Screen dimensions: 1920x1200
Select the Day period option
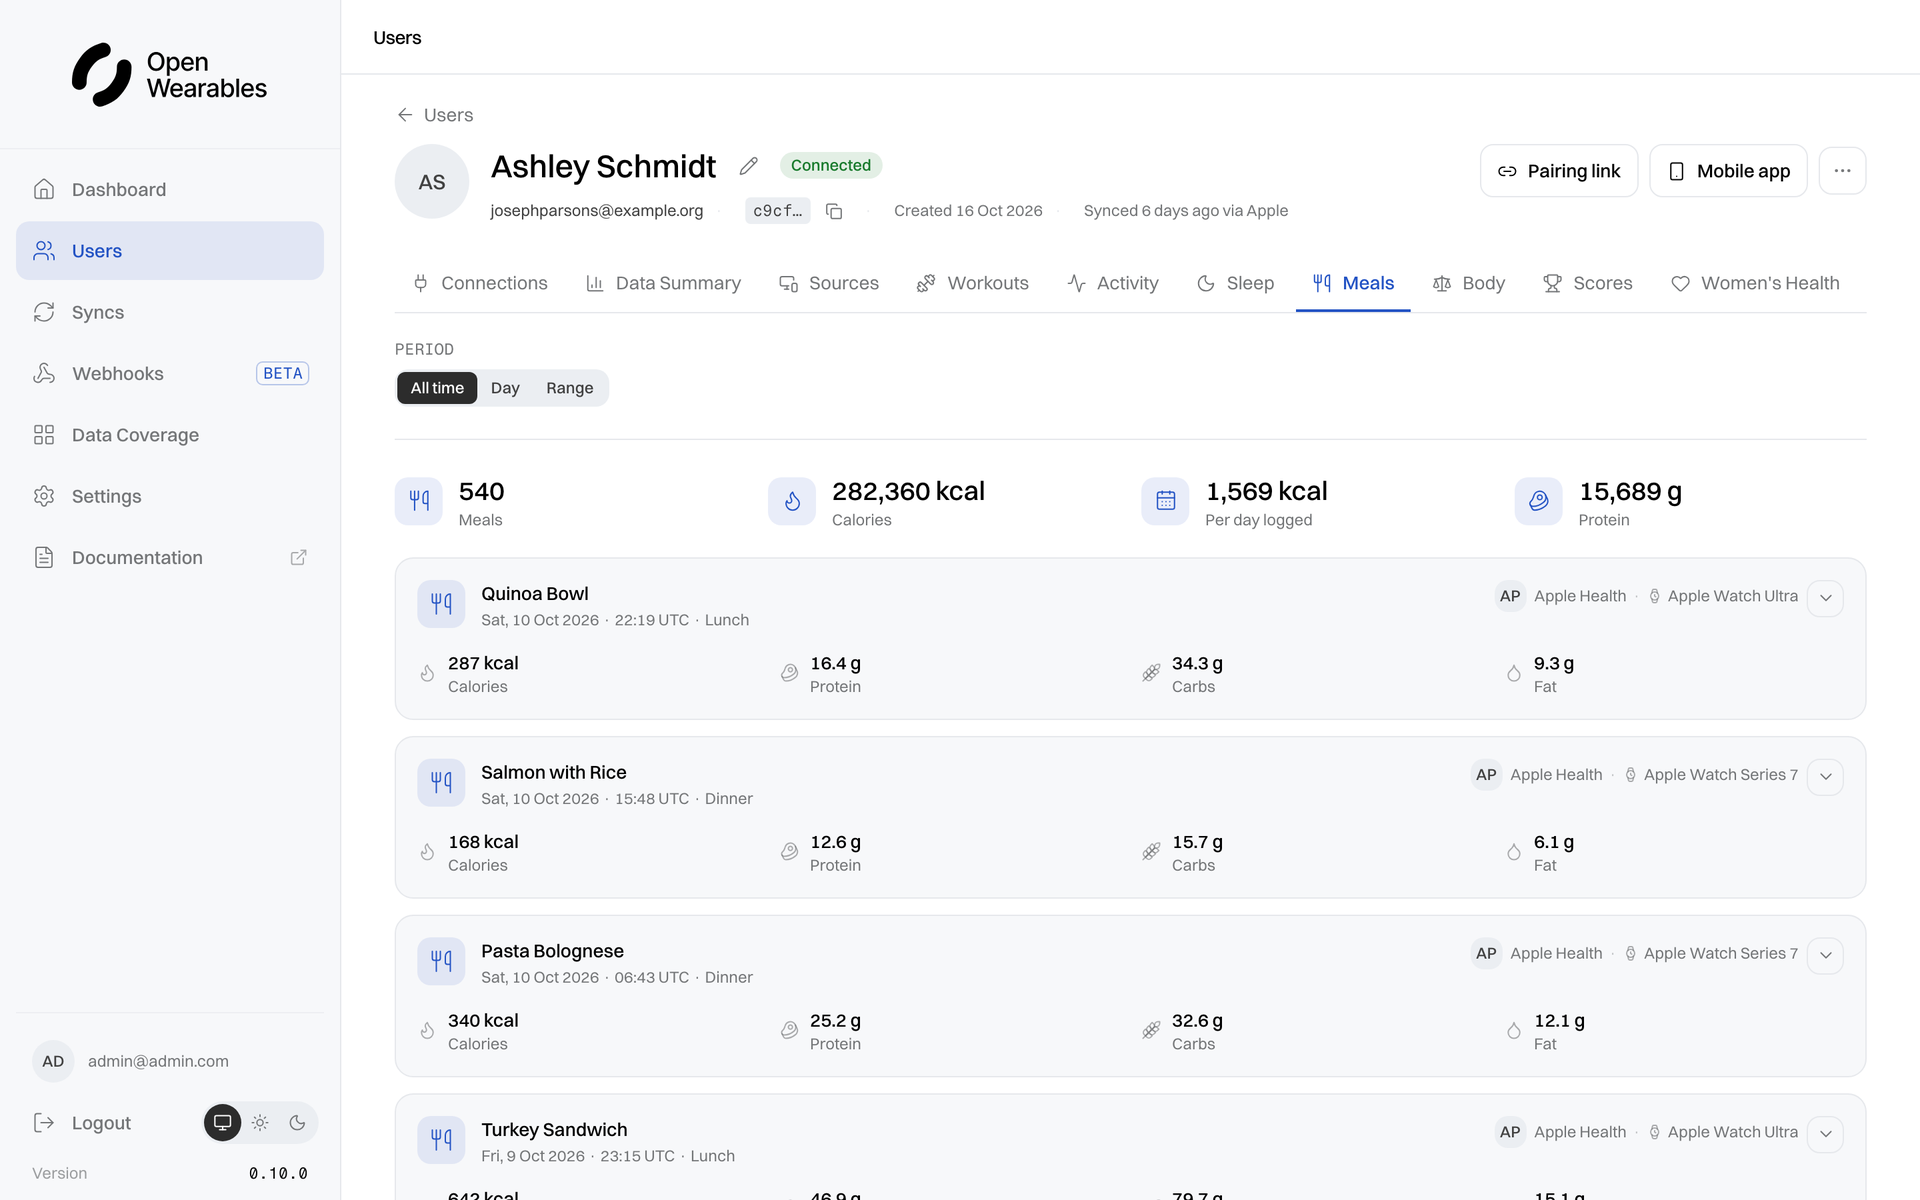click(505, 388)
